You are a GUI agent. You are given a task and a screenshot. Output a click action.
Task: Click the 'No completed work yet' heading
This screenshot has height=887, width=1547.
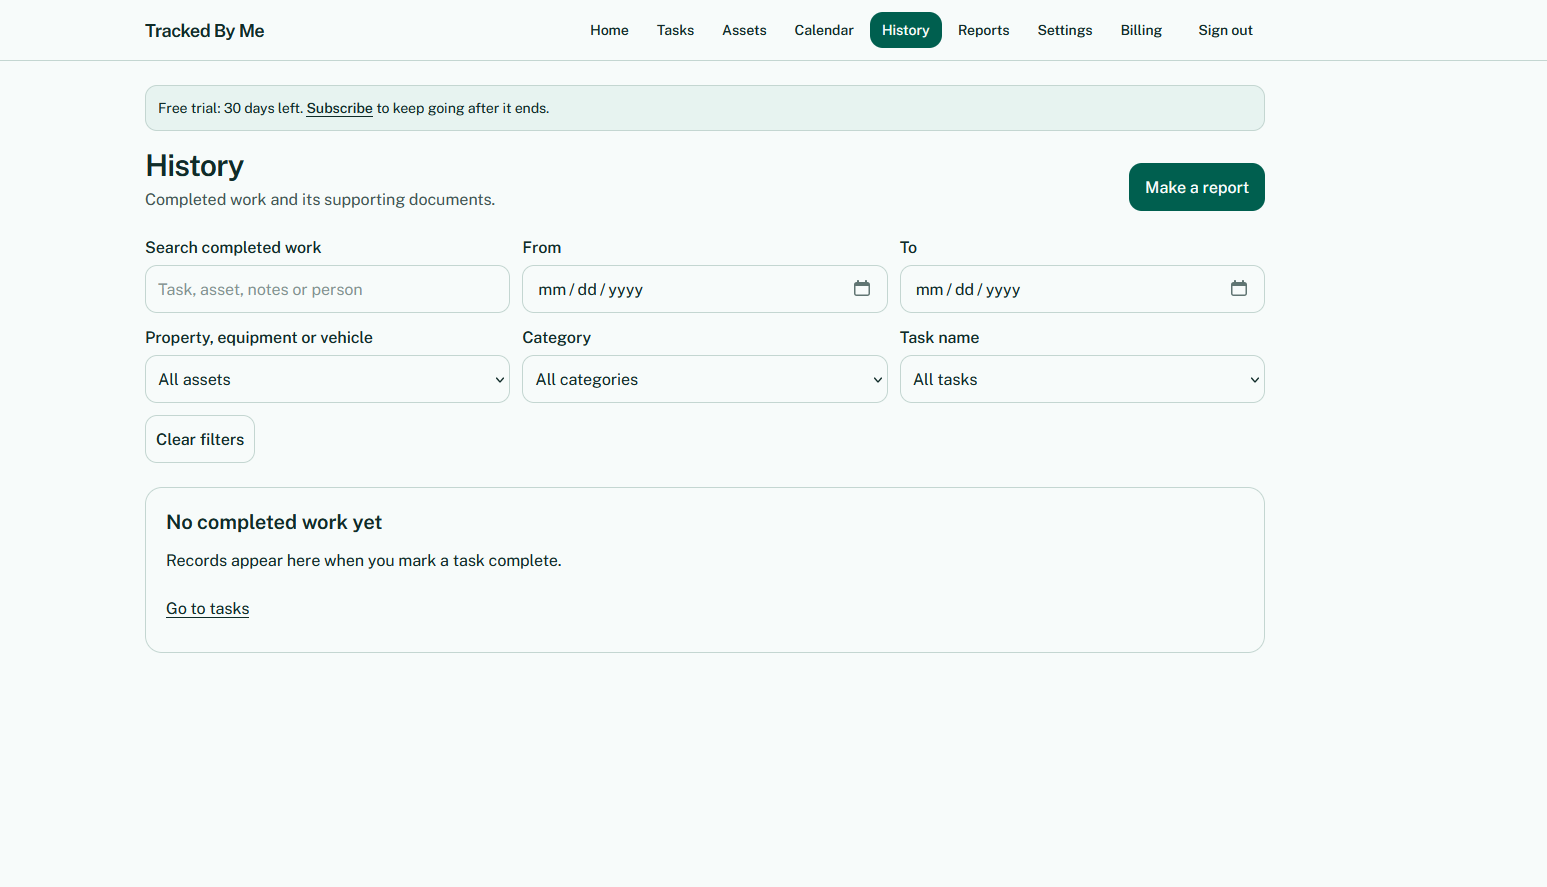point(274,522)
